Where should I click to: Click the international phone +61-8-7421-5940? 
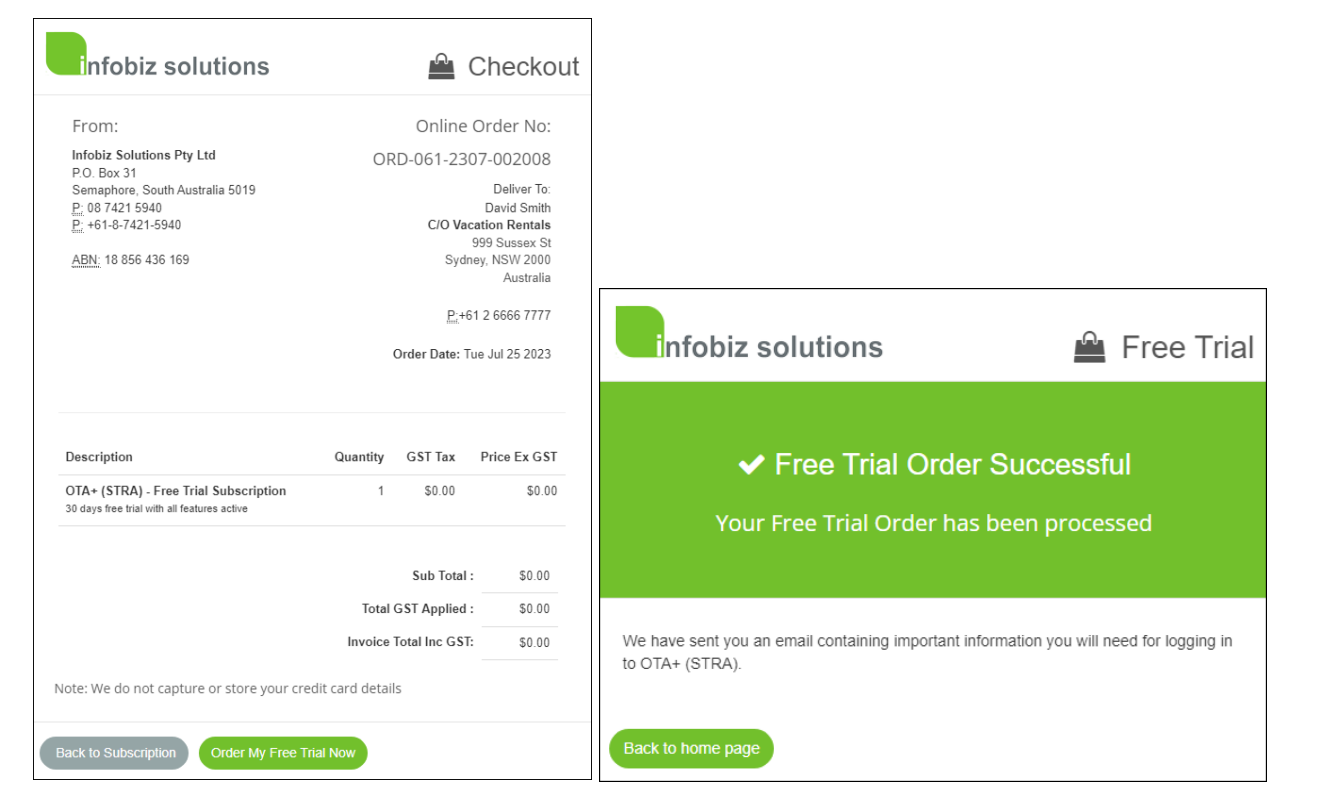click(134, 225)
